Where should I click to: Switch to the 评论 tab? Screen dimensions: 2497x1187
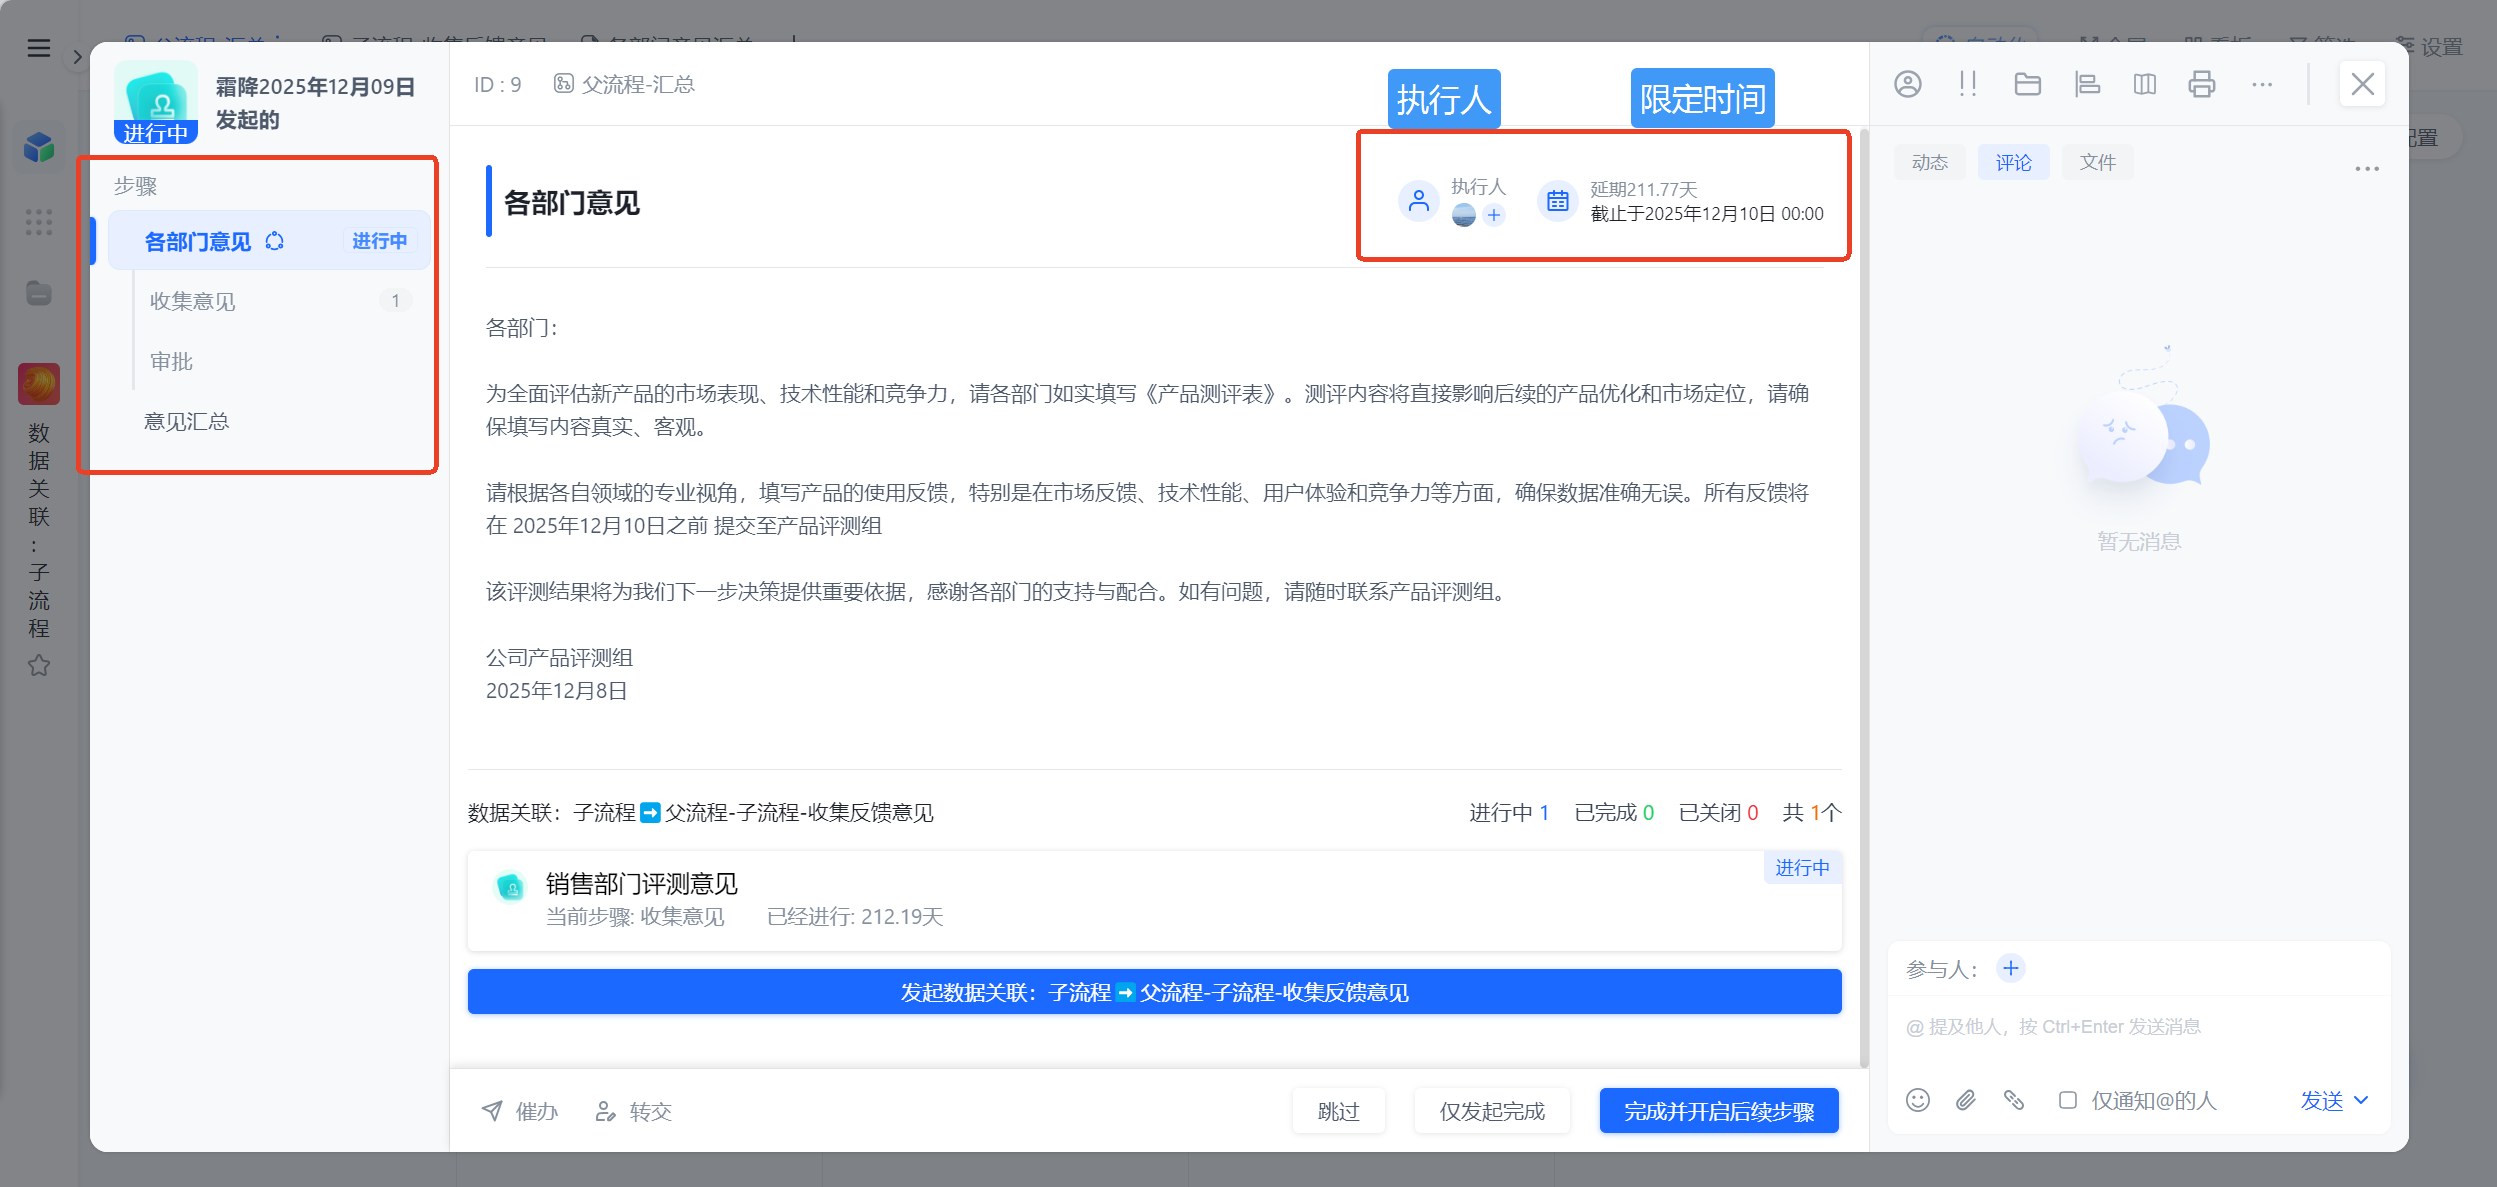coord(2013,162)
